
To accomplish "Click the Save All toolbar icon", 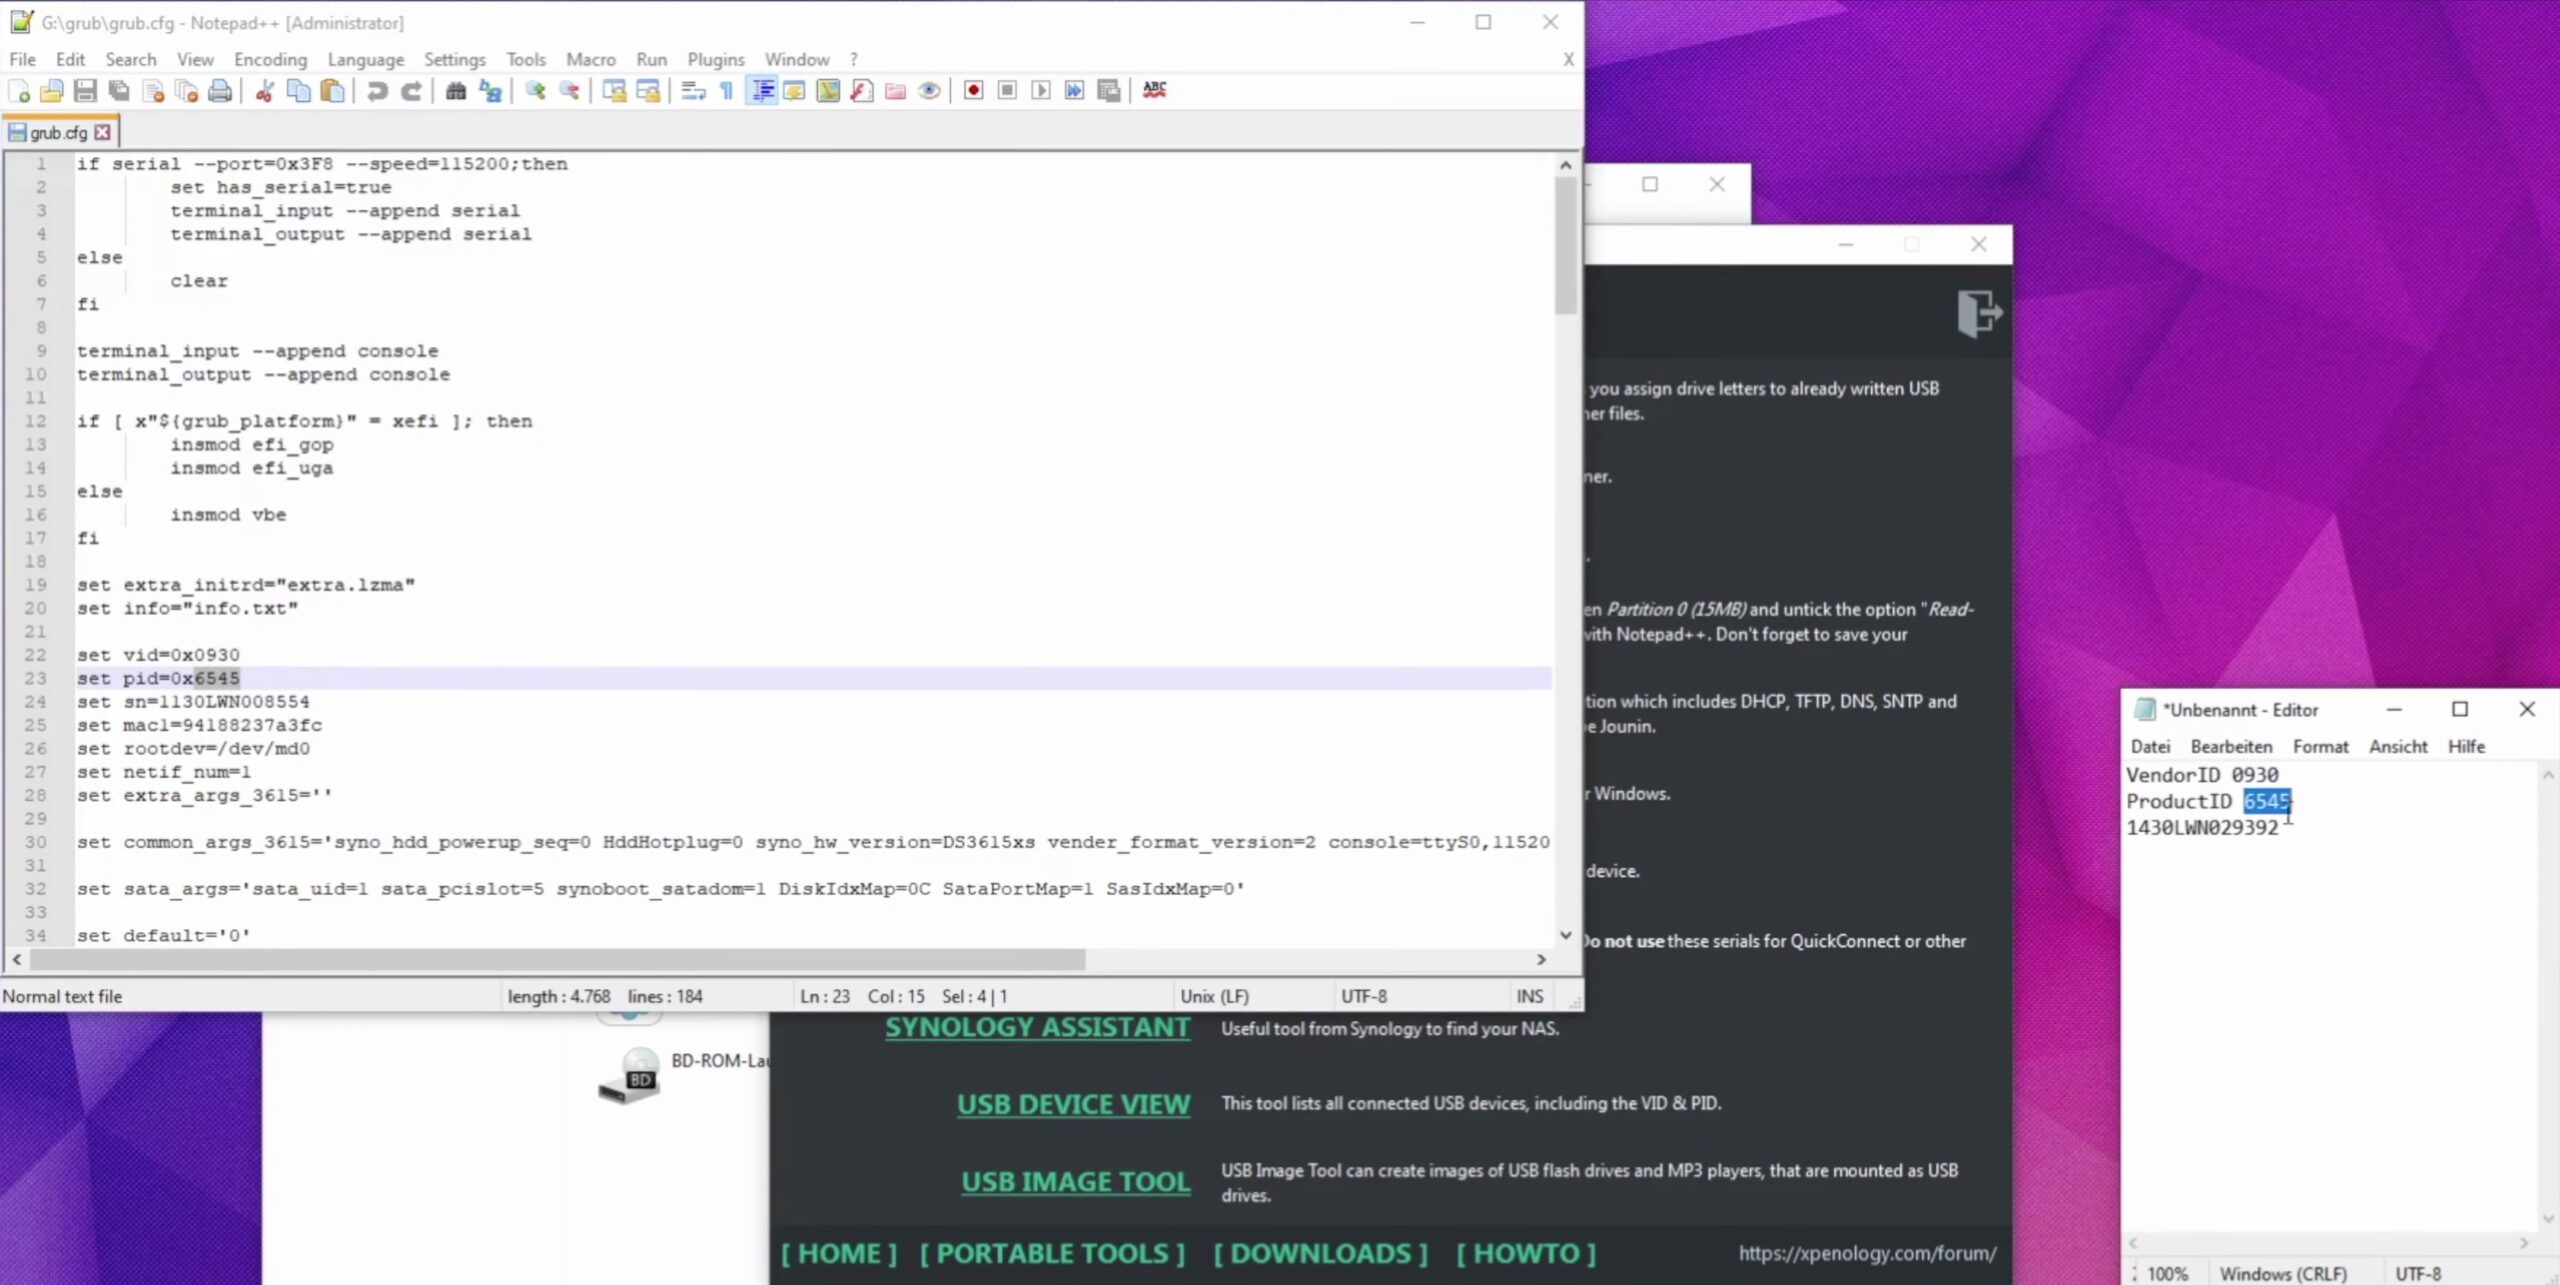I will click(119, 91).
